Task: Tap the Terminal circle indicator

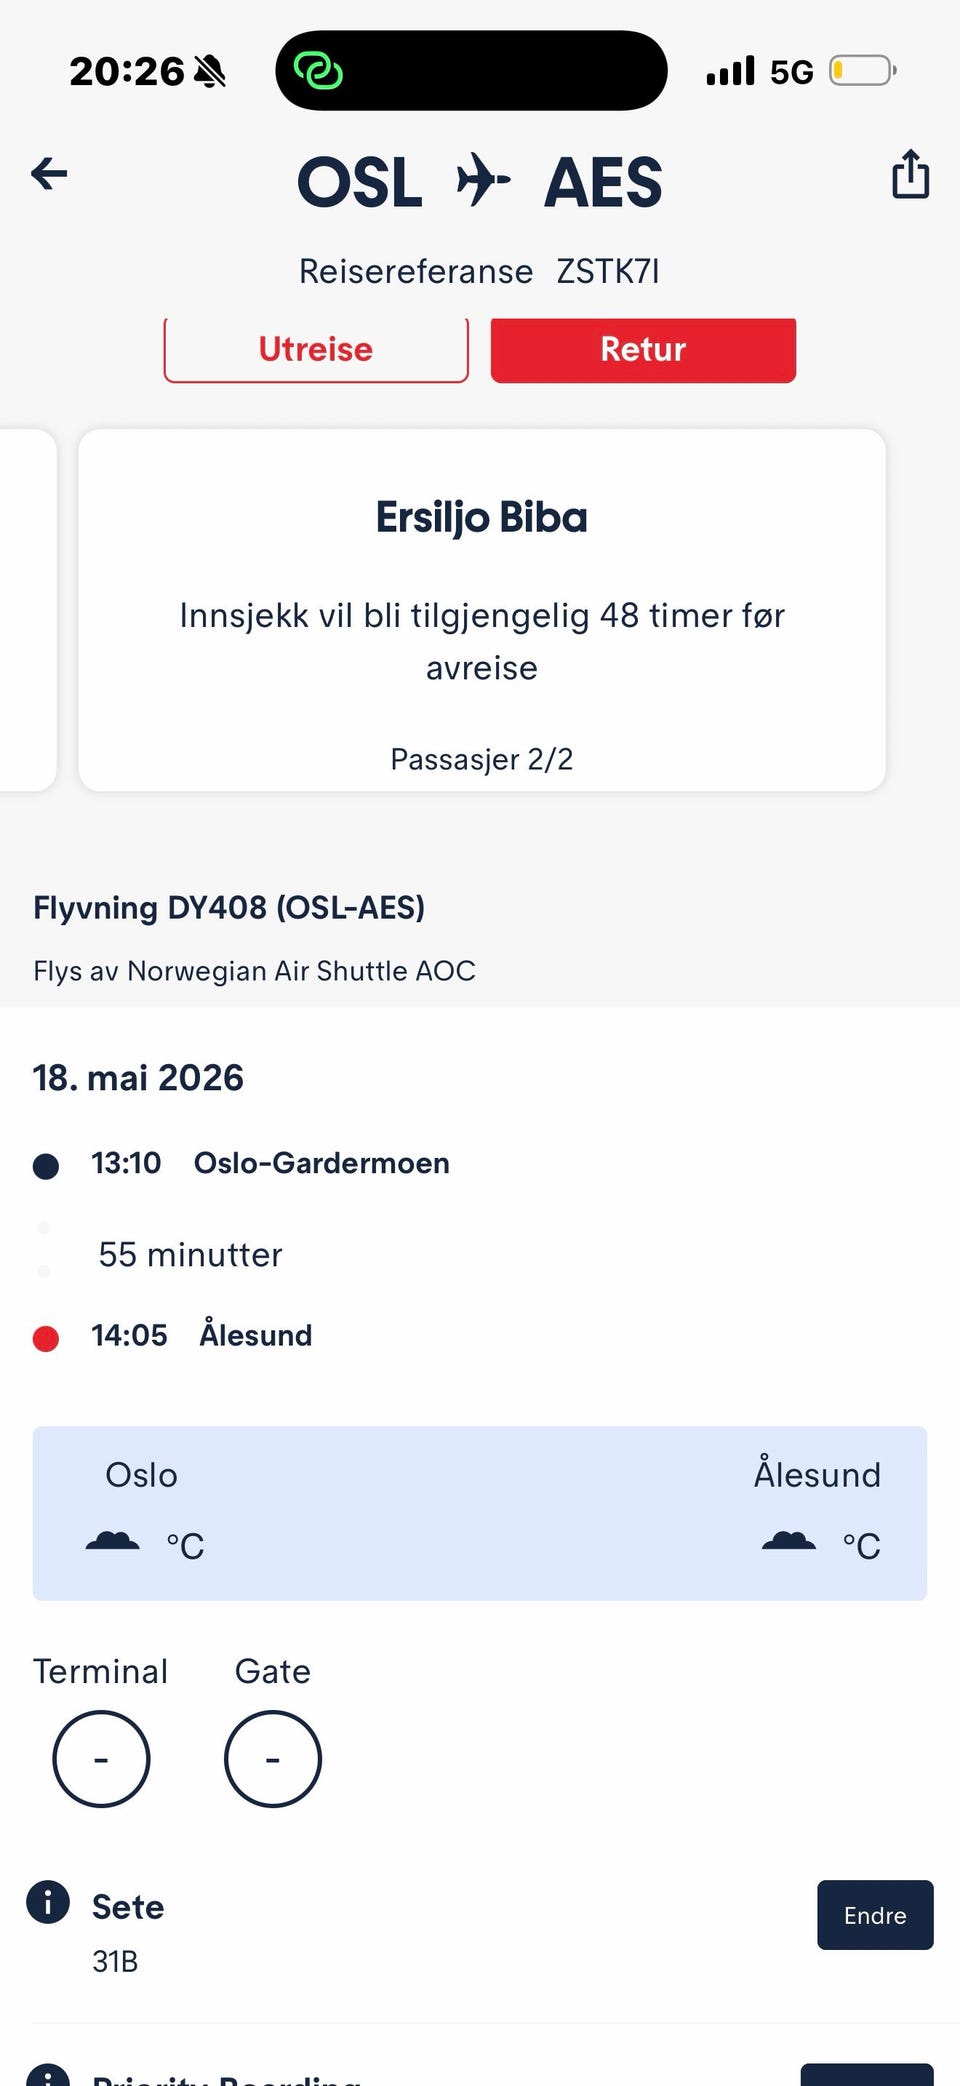Action: [101, 1758]
